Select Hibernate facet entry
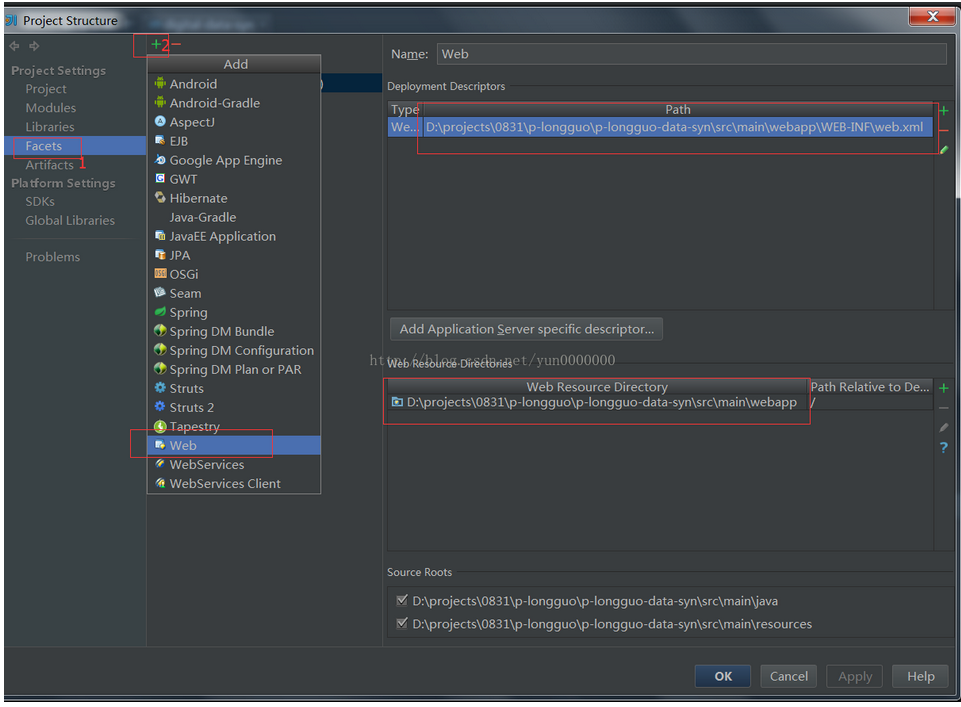Image resolution: width=961 pixels, height=707 pixels. 234,198
